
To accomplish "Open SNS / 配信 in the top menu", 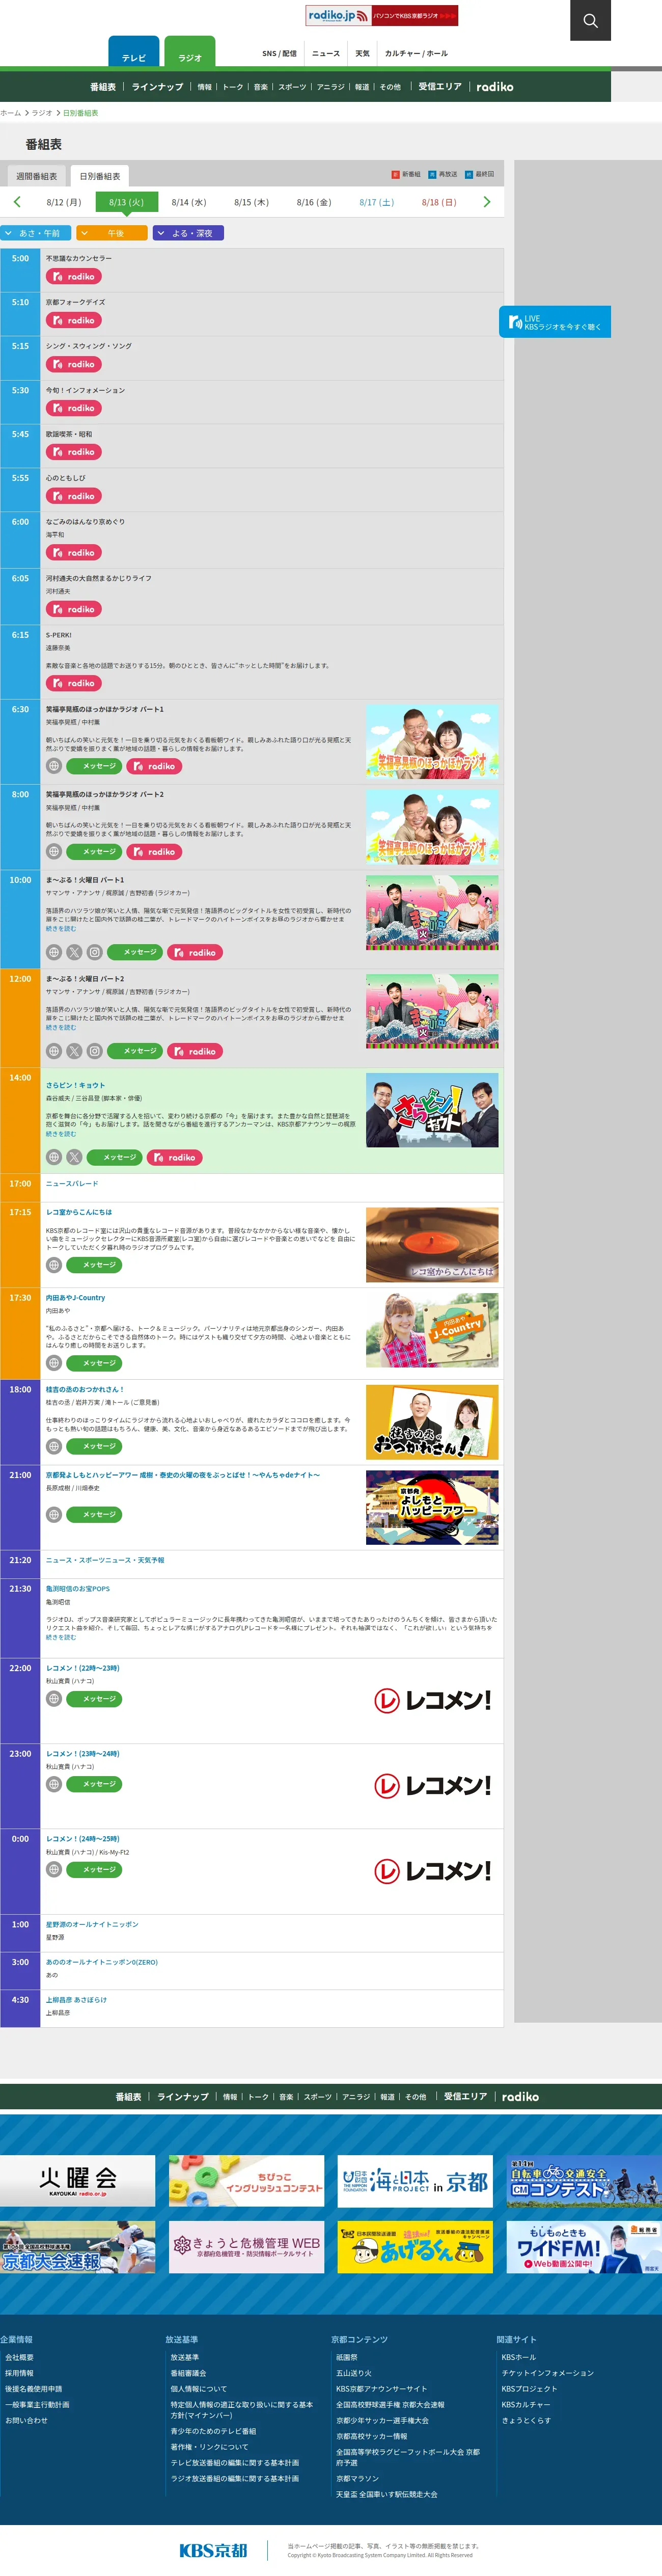I will tap(279, 54).
